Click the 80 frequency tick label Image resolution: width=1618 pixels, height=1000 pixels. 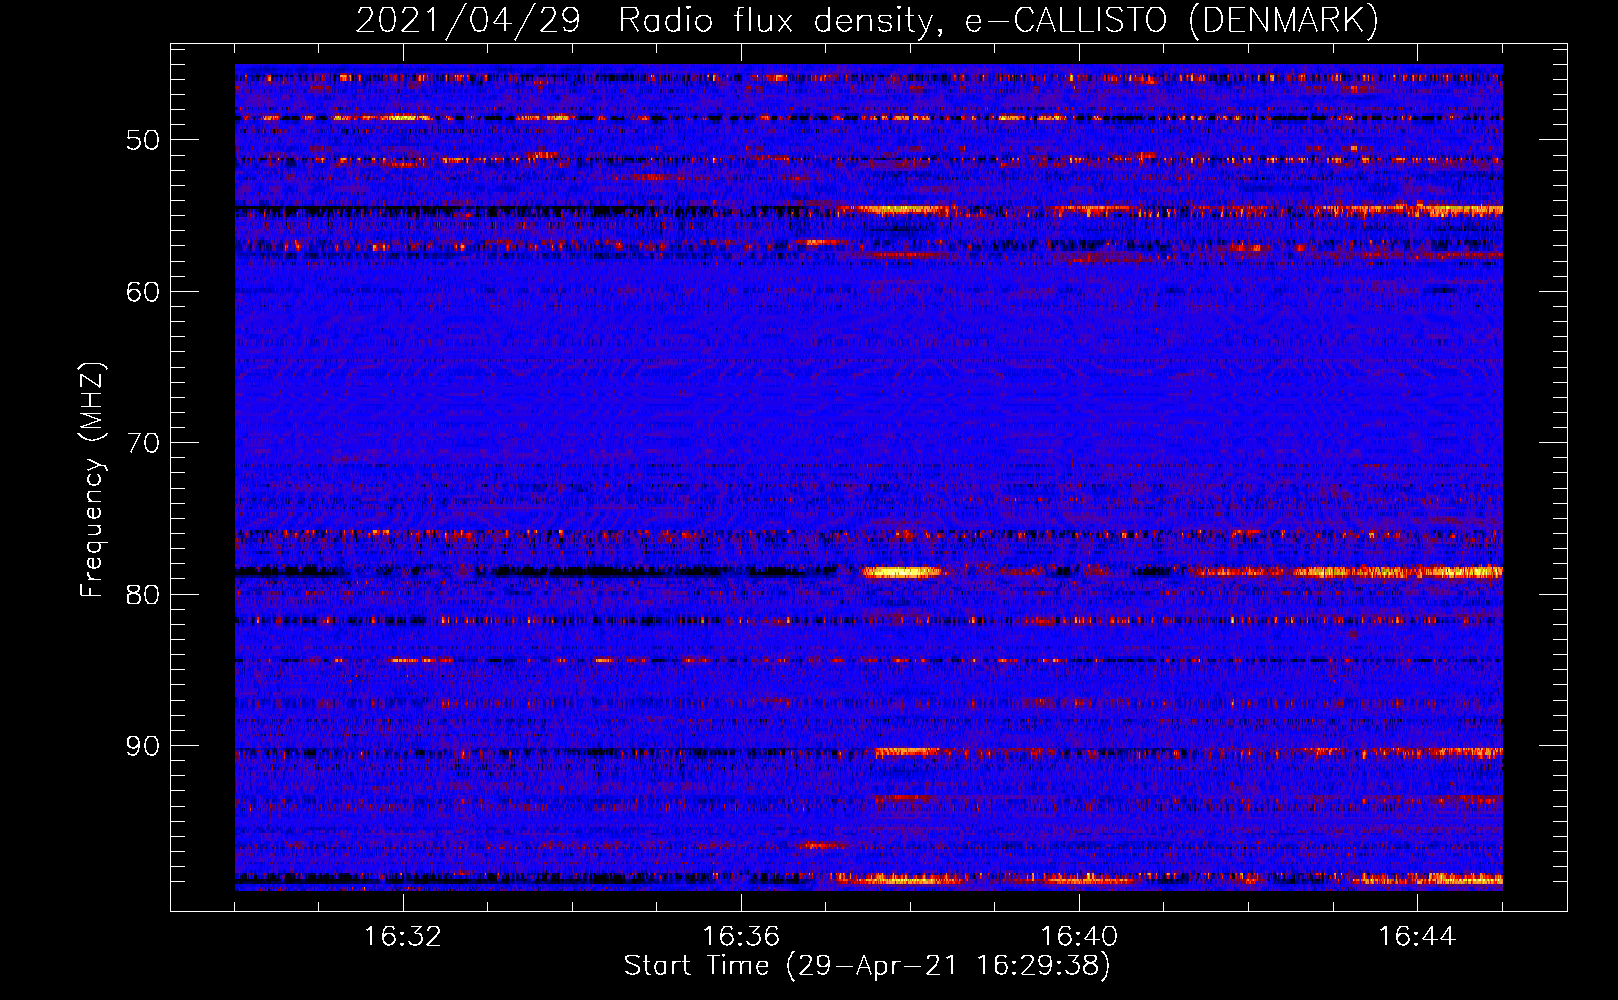143,595
